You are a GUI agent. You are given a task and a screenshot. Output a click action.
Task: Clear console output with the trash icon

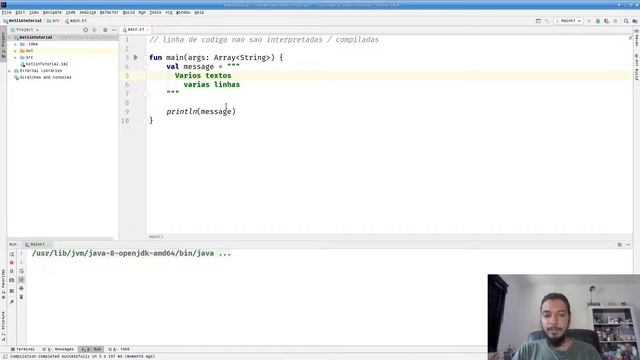click(21, 297)
